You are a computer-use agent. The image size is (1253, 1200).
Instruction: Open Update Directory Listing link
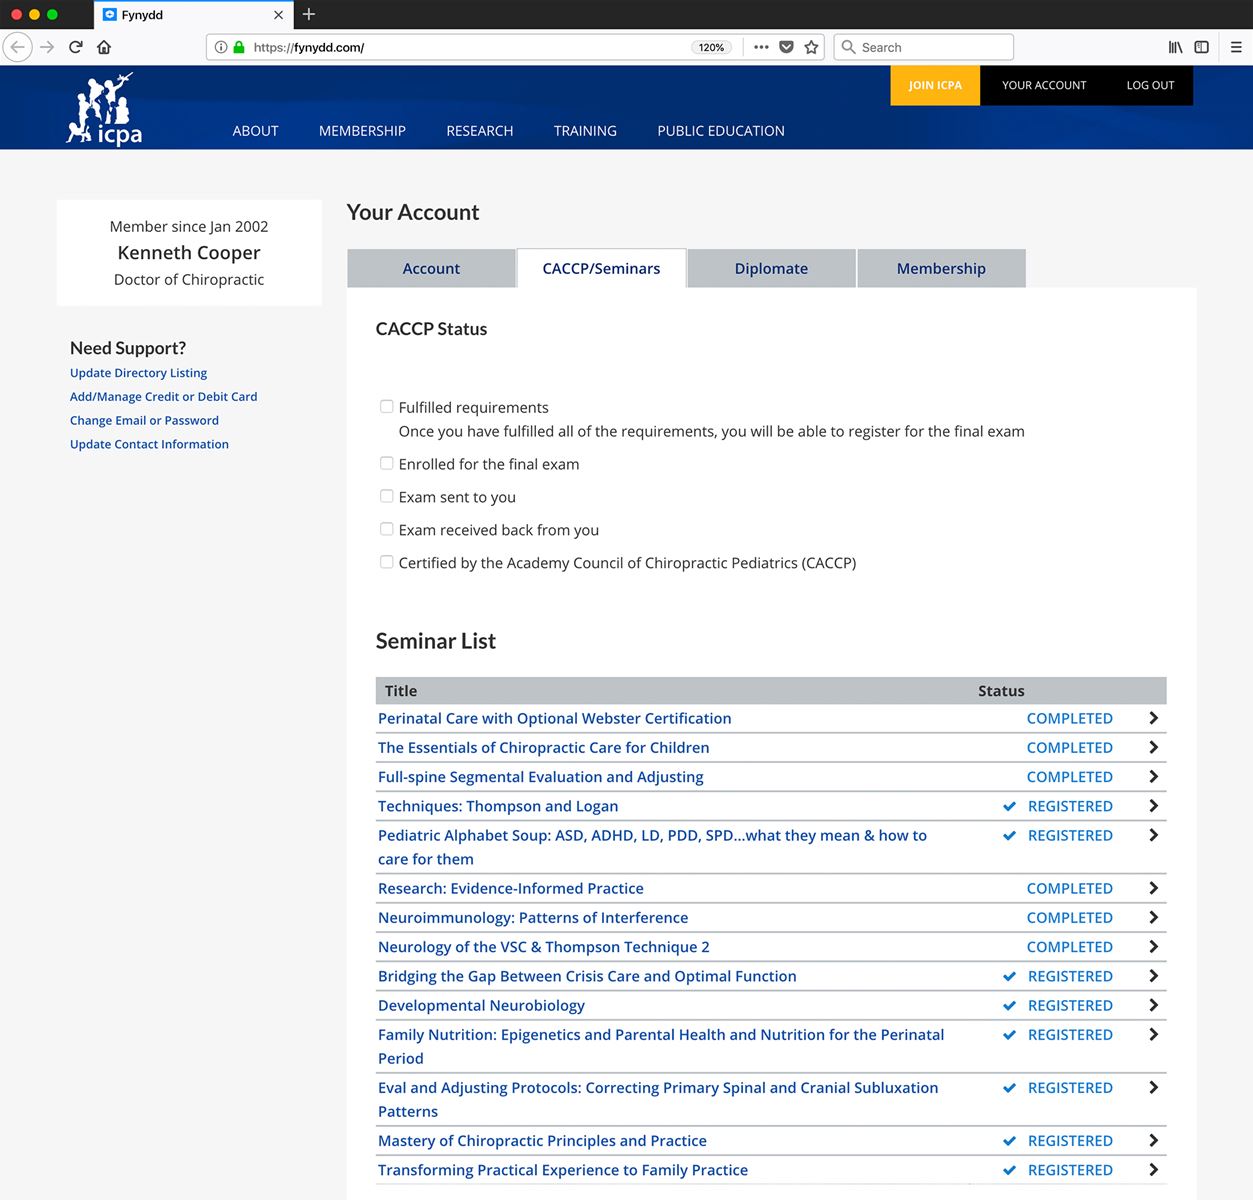pyautogui.click(x=138, y=373)
